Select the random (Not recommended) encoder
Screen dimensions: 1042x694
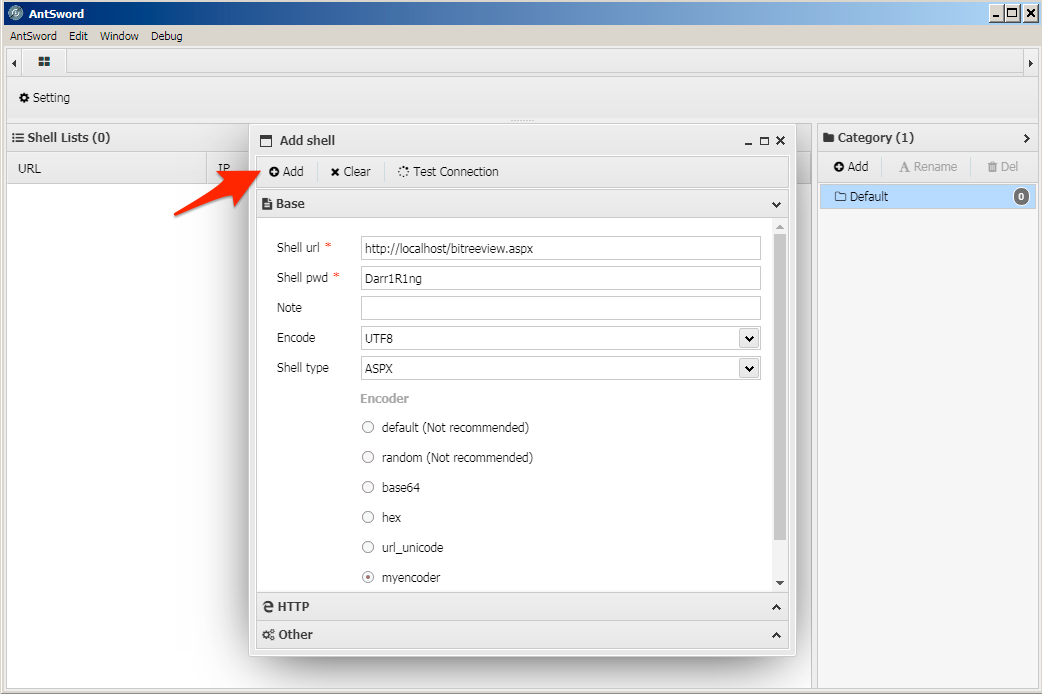(x=367, y=457)
